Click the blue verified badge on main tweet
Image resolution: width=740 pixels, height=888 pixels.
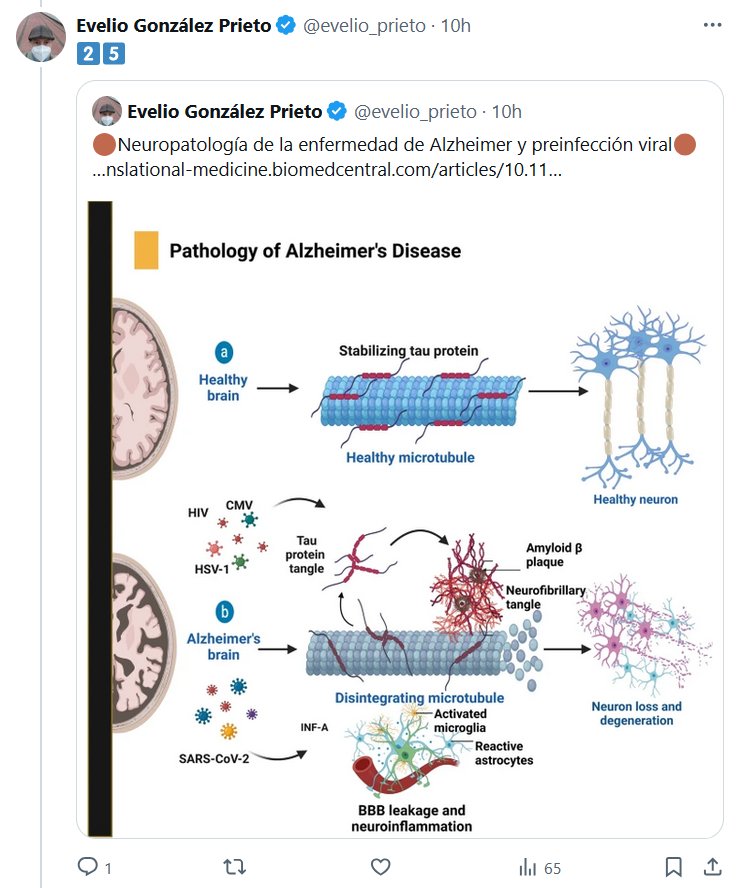(286, 26)
